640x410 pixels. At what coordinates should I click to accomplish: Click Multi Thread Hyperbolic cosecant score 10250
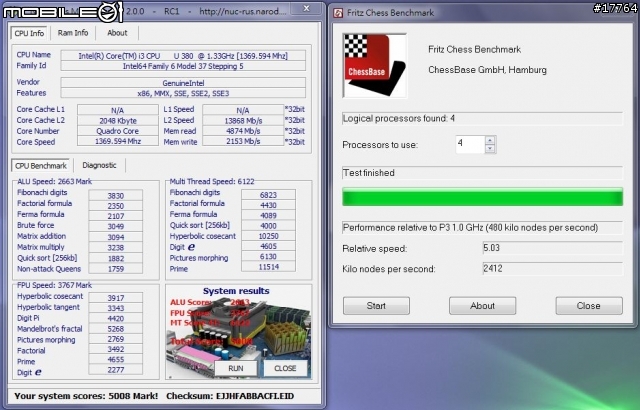[x=268, y=236]
